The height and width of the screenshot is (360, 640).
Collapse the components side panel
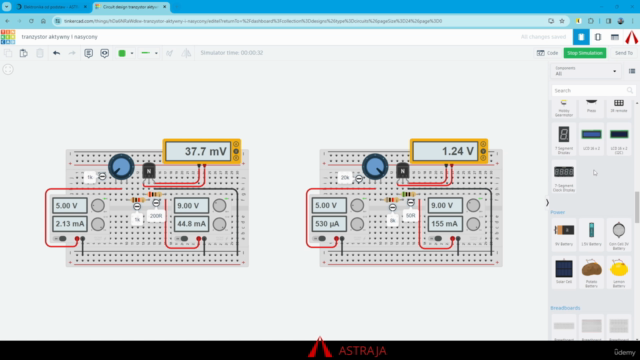547,202
